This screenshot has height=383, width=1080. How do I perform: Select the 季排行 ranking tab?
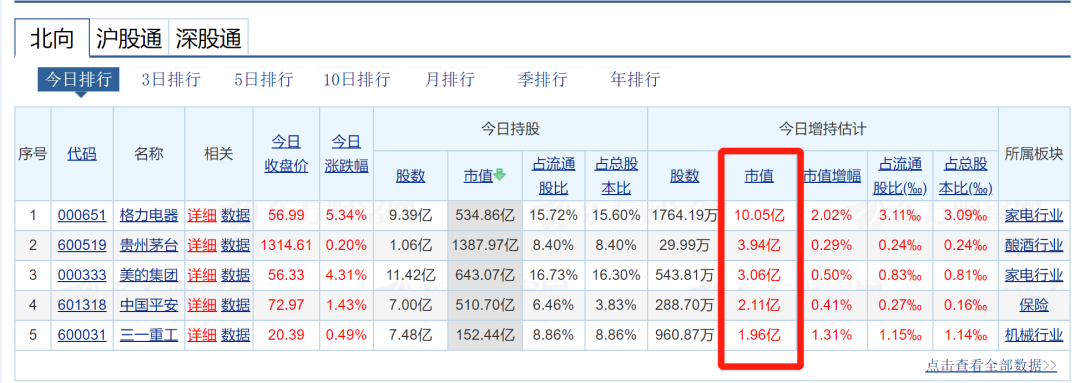click(x=542, y=79)
